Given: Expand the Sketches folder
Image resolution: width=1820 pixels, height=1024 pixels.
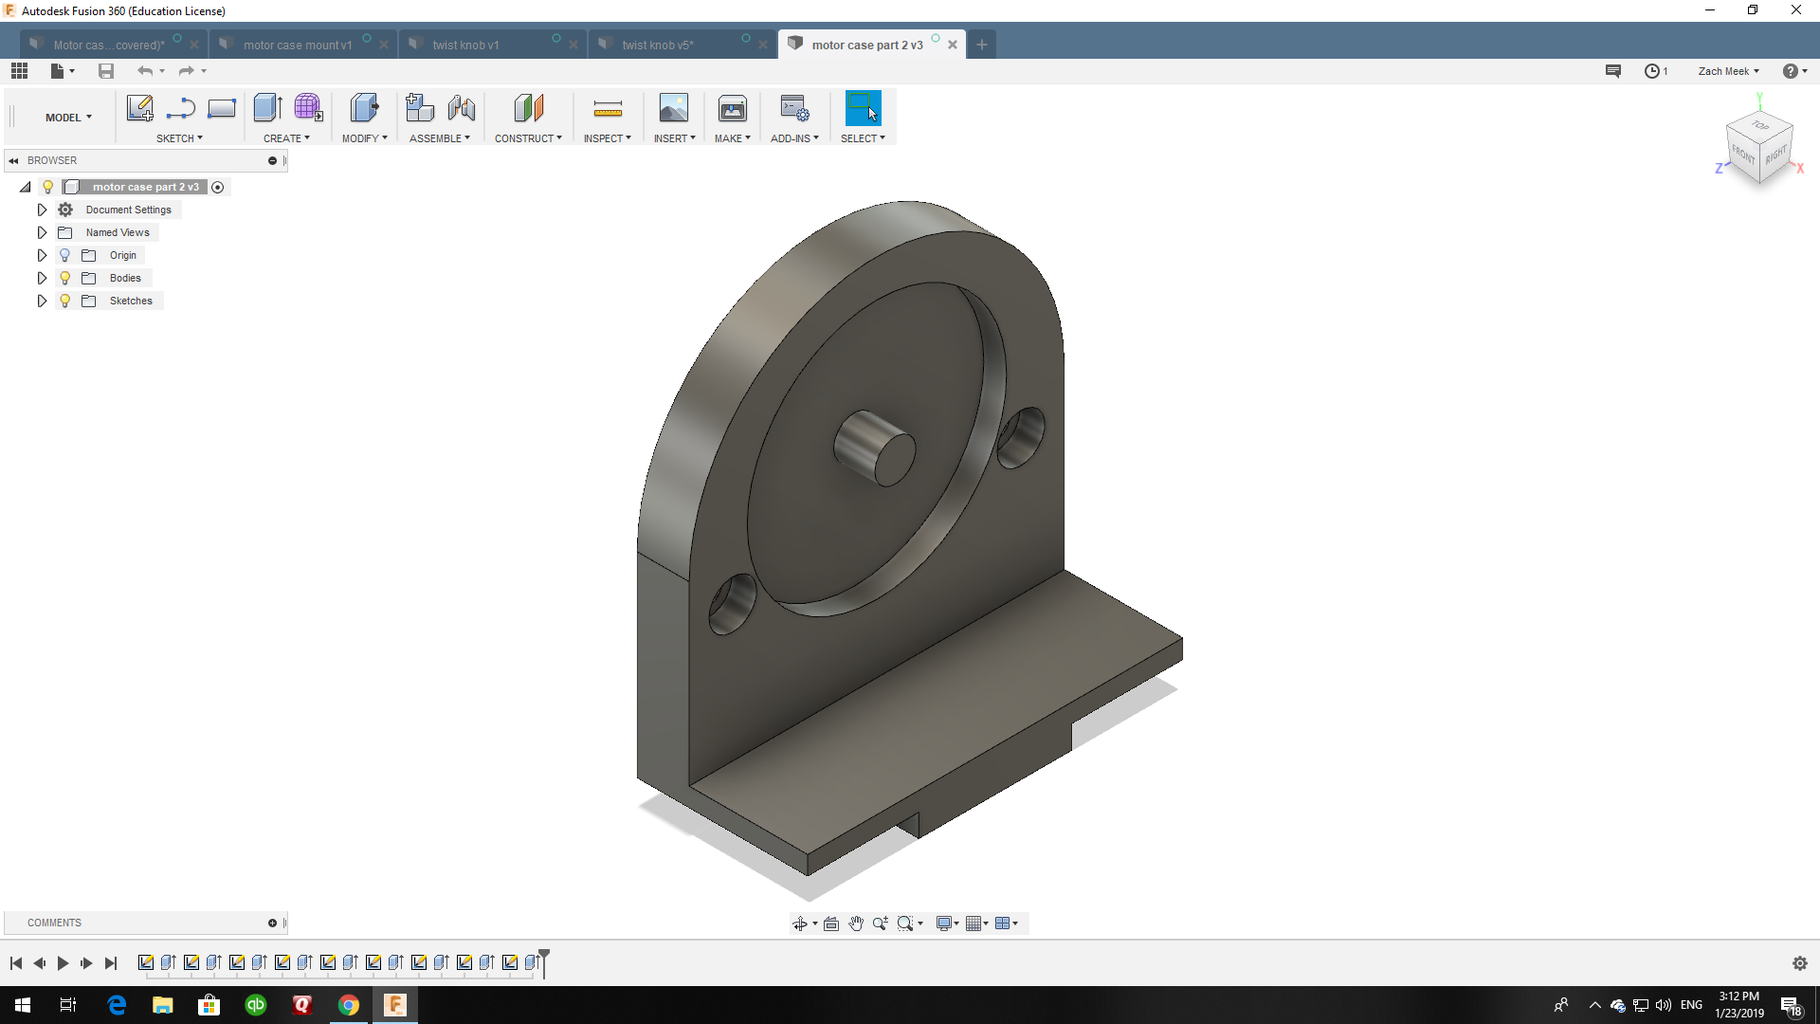Looking at the screenshot, I should point(42,301).
